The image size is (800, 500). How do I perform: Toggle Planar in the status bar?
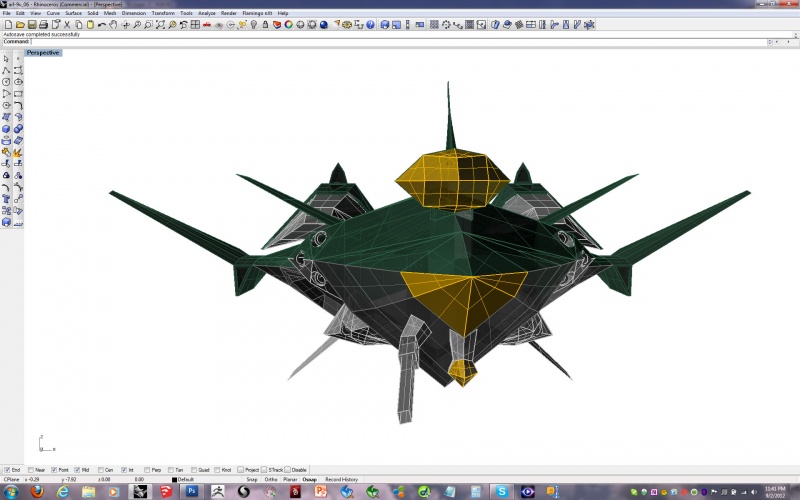[x=290, y=480]
